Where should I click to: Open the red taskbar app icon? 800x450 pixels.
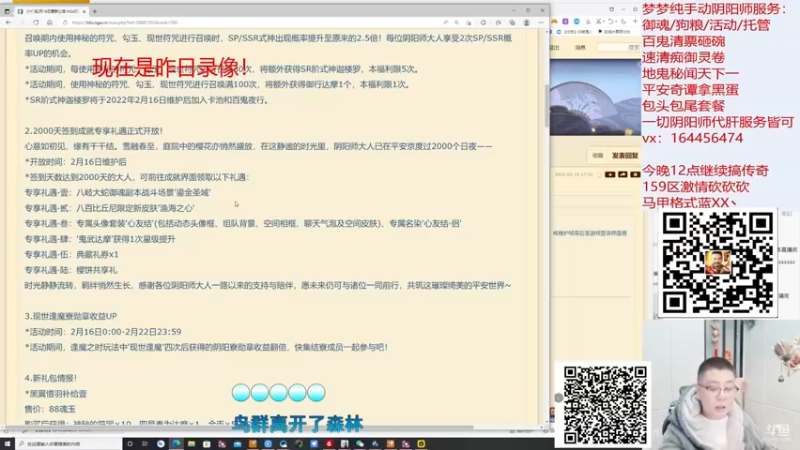click(x=329, y=444)
